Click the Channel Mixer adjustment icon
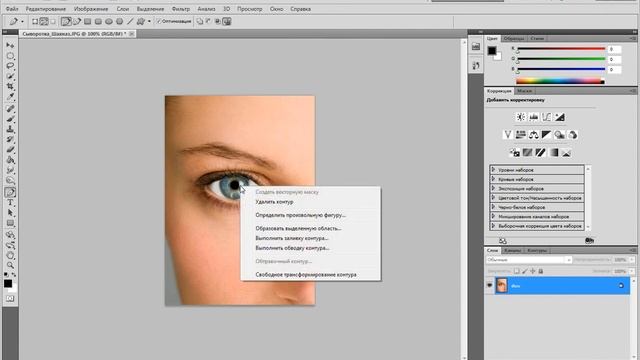Viewport: 640px width, 360px height. pos(573,135)
